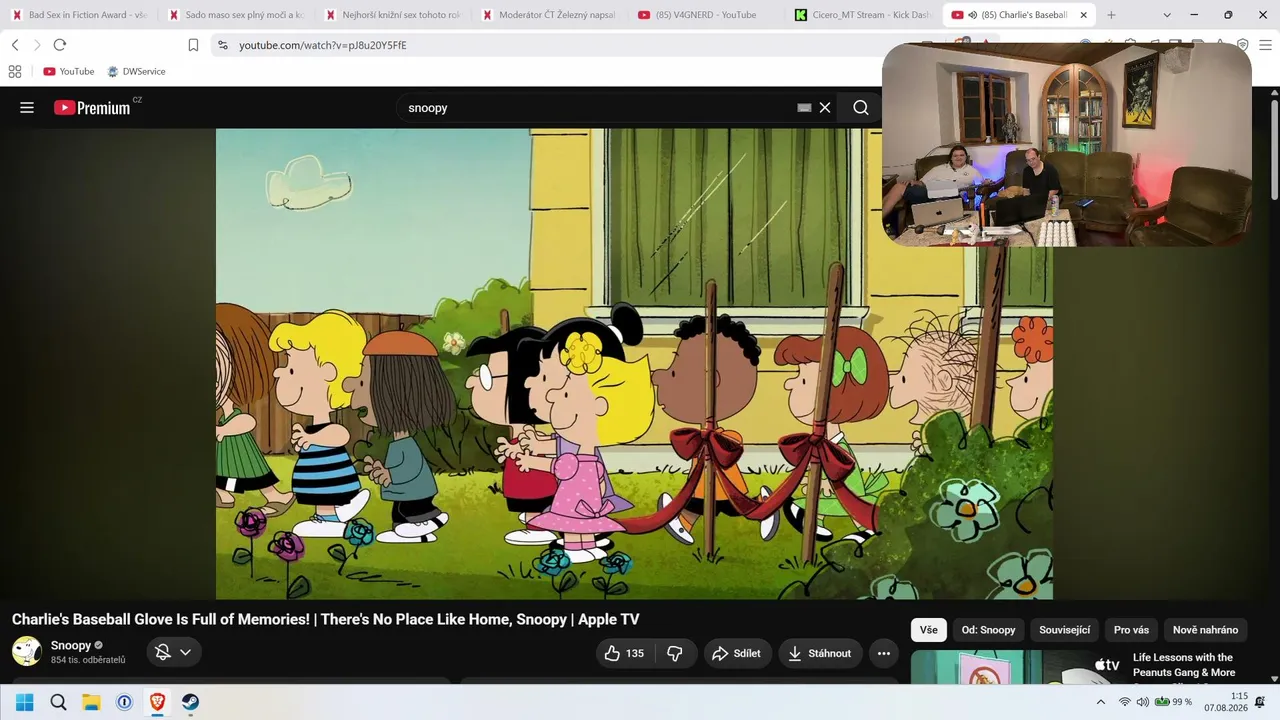This screenshot has width=1280, height=720.
Task: Share the video via Sdílet
Action: pyautogui.click(x=737, y=653)
